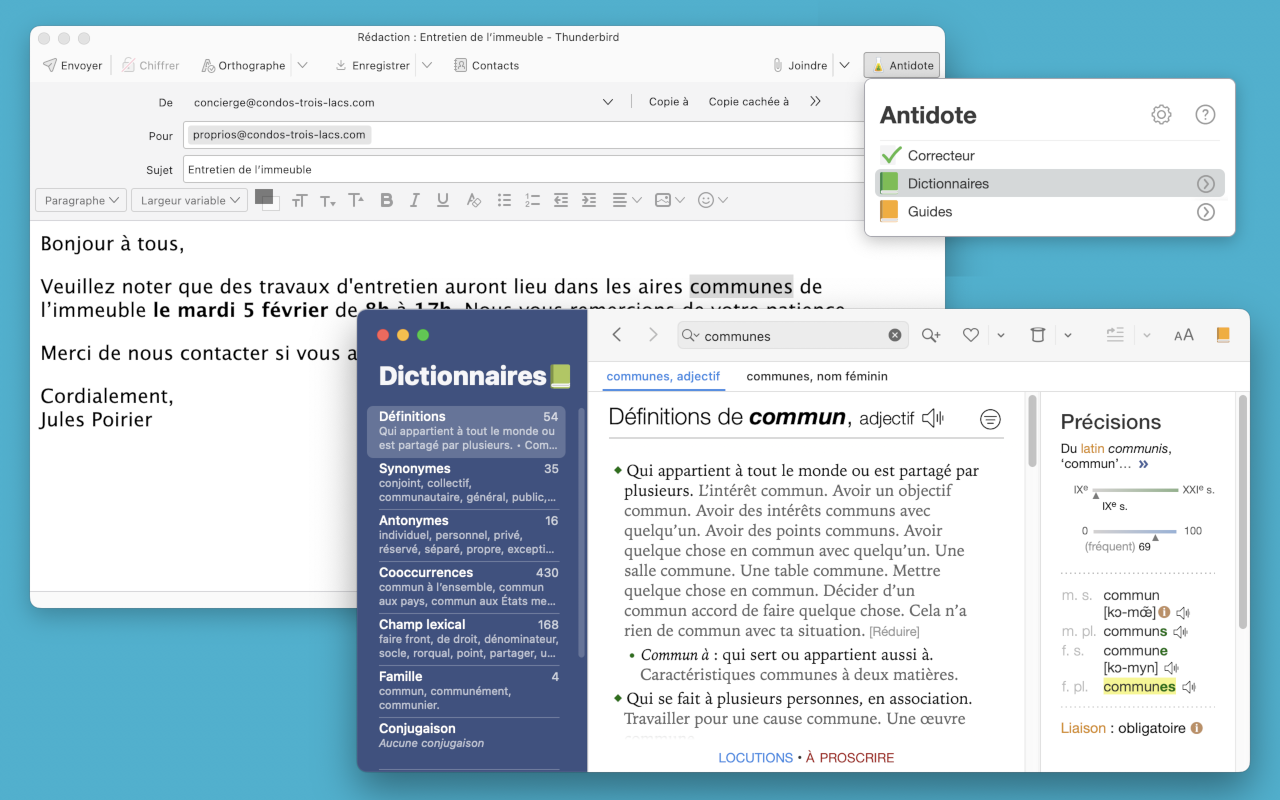
Task: Apply bulleted list
Action: [504, 200]
